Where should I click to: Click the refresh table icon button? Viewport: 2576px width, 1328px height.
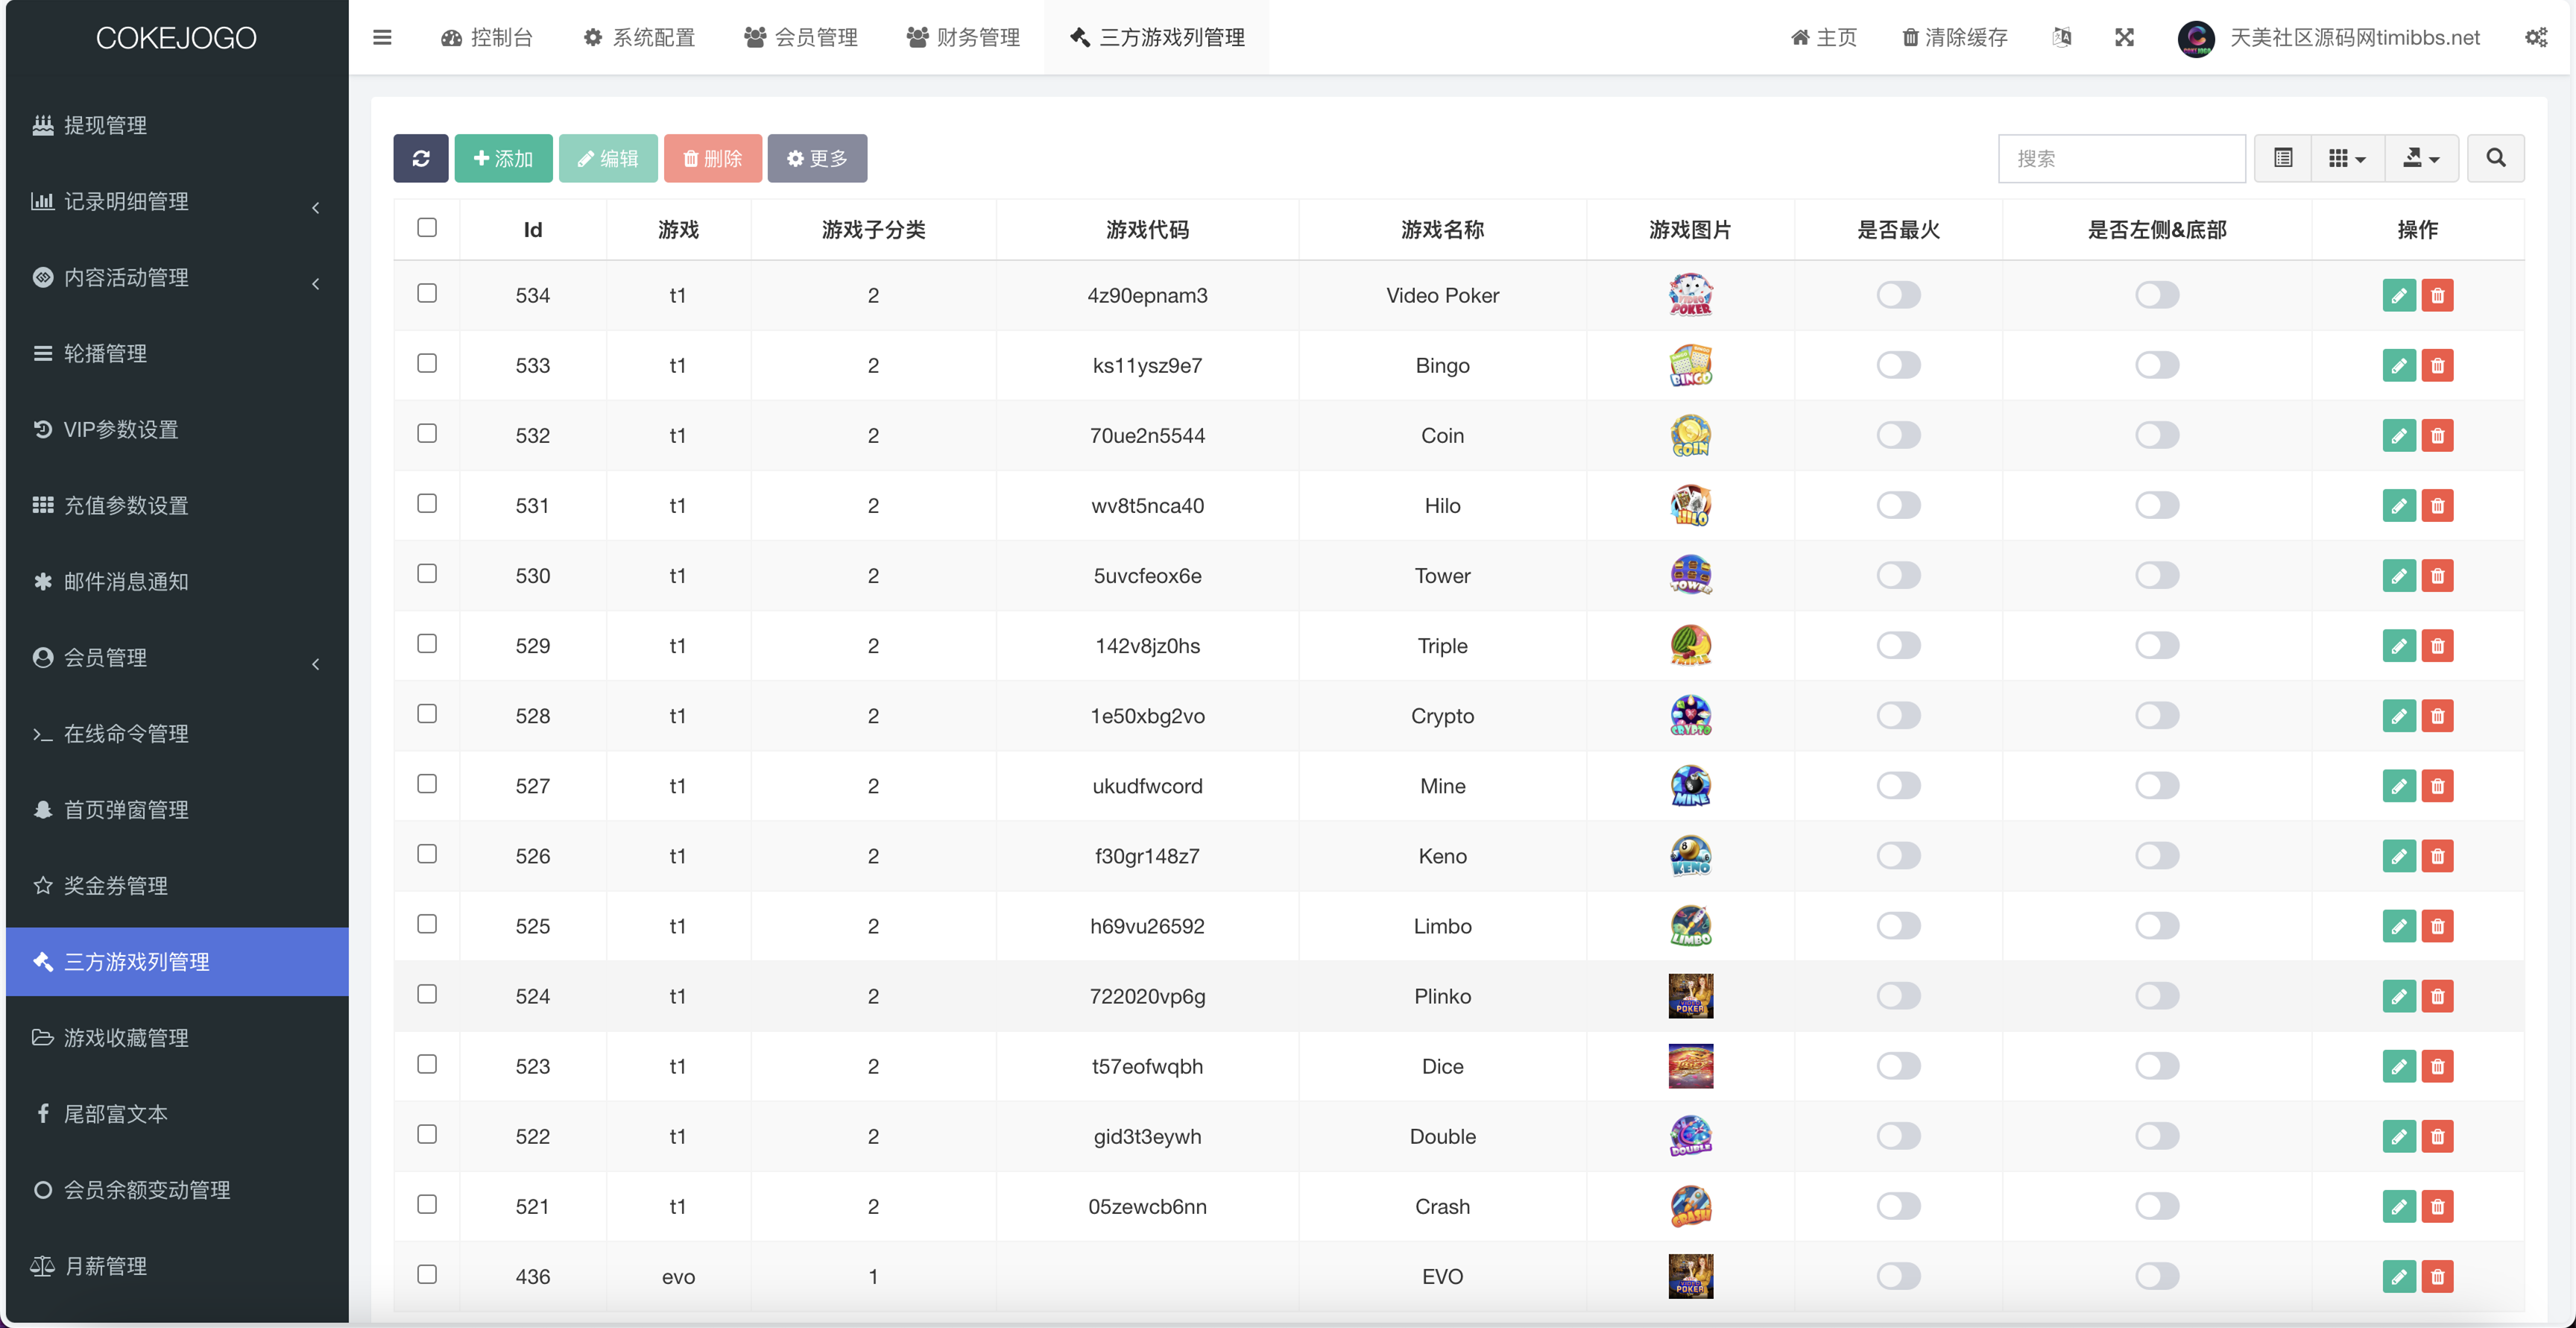pyautogui.click(x=420, y=158)
